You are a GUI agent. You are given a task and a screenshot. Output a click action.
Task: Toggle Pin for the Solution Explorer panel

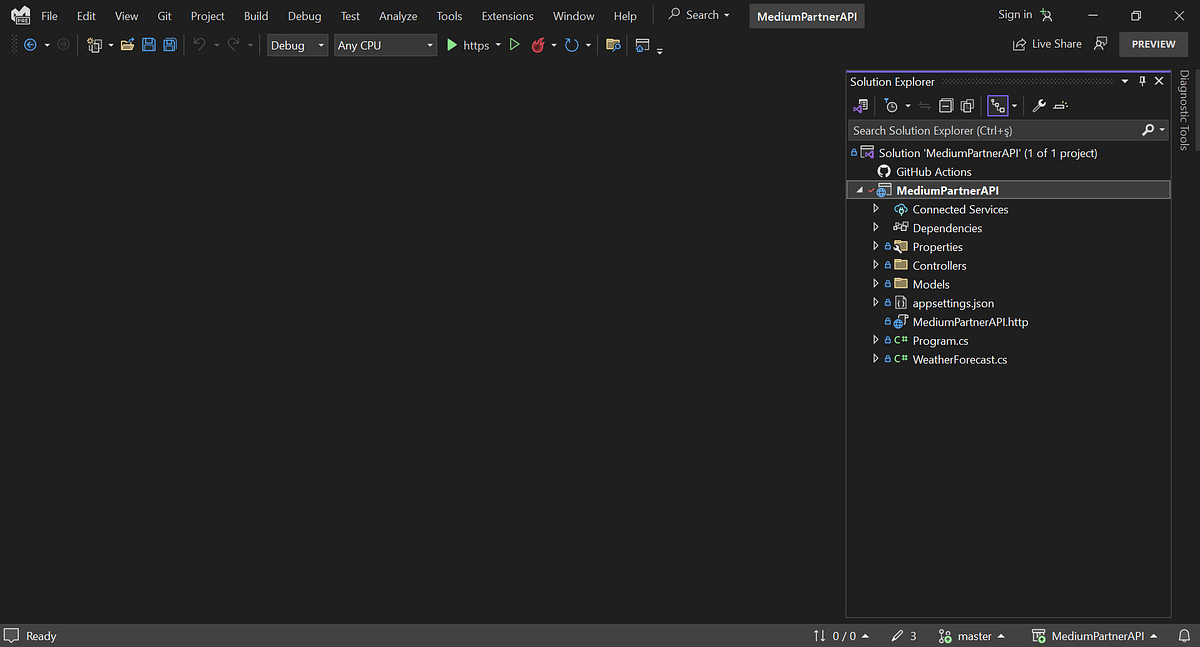(x=1141, y=81)
